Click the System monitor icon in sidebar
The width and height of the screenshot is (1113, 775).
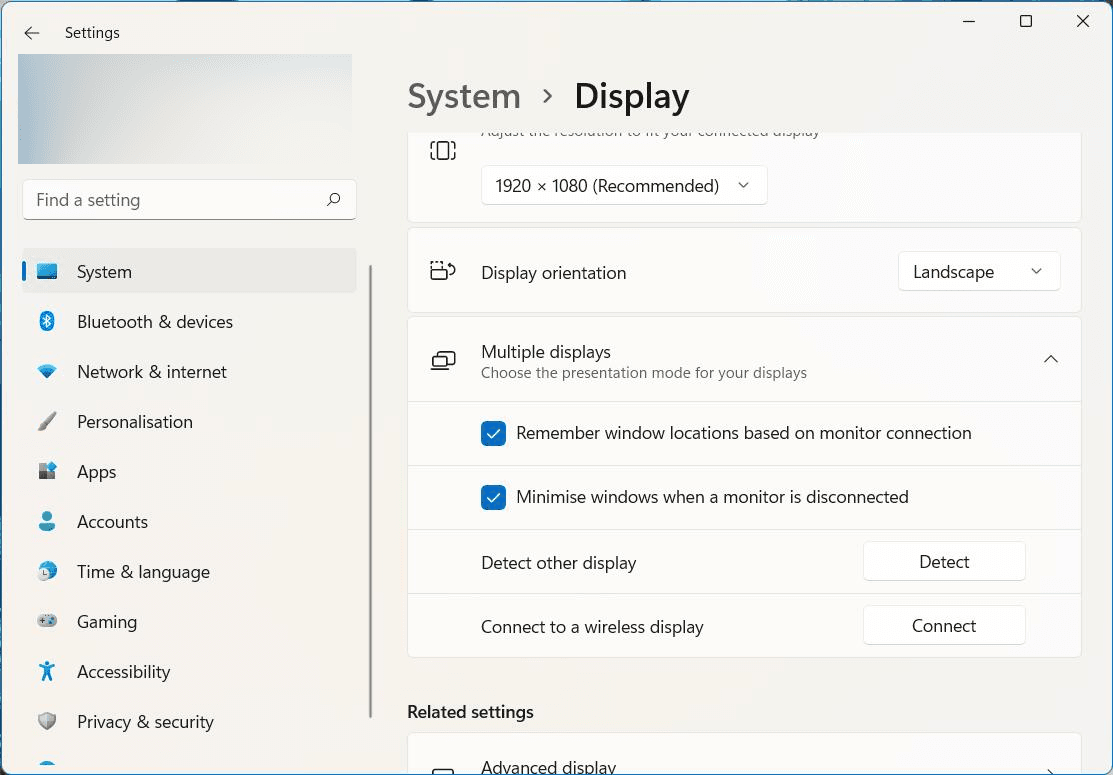click(47, 271)
